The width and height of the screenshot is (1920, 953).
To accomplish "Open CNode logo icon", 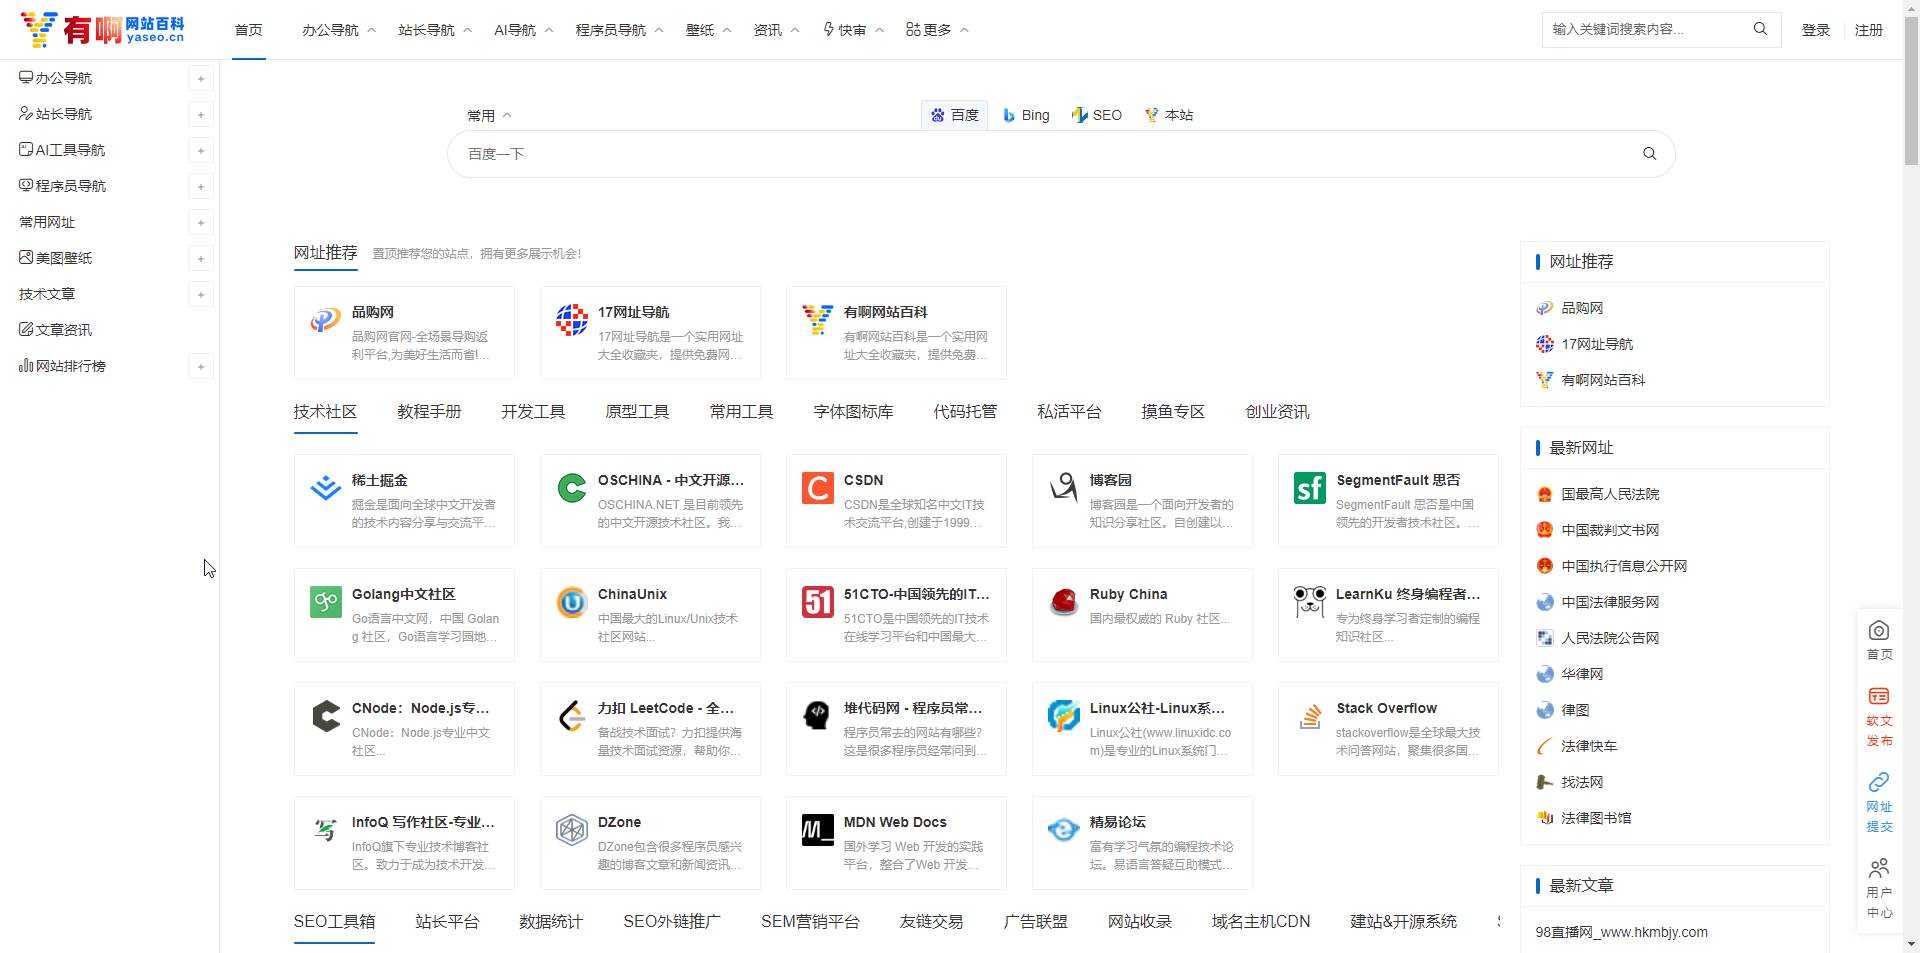I will click(x=326, y=716).
